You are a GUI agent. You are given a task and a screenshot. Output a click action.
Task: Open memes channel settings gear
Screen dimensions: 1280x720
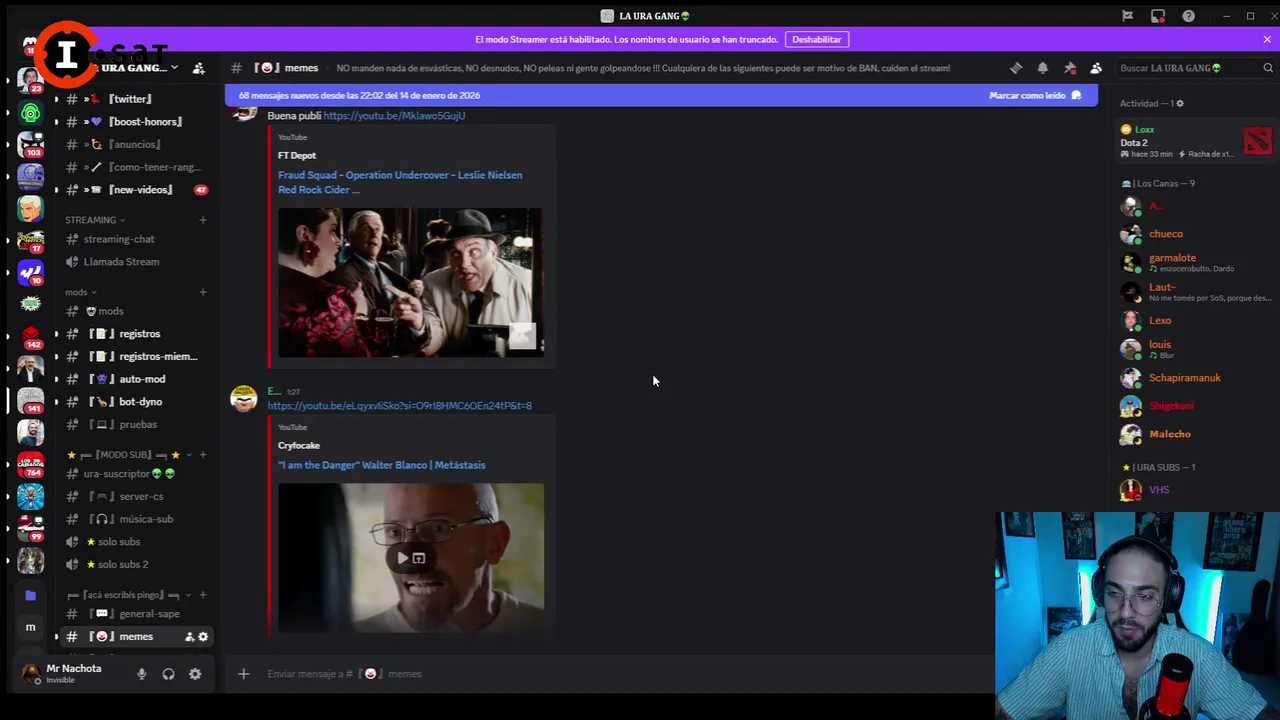coord(203,637)
